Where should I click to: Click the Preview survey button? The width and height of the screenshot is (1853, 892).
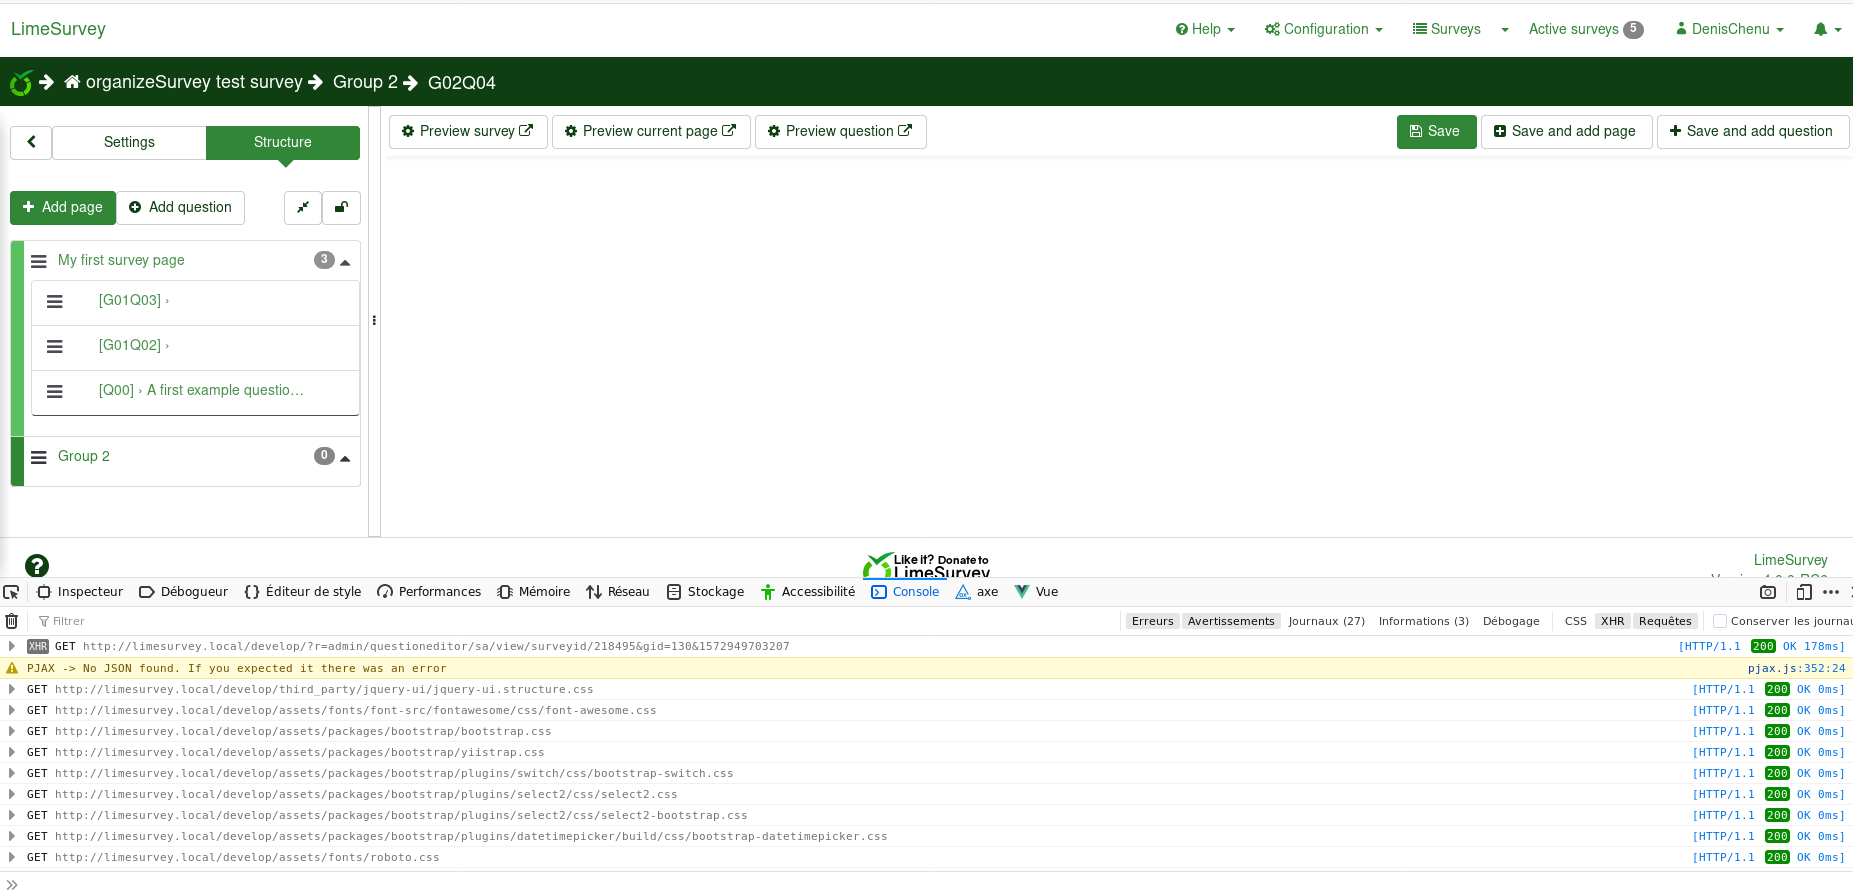point(467,131)
